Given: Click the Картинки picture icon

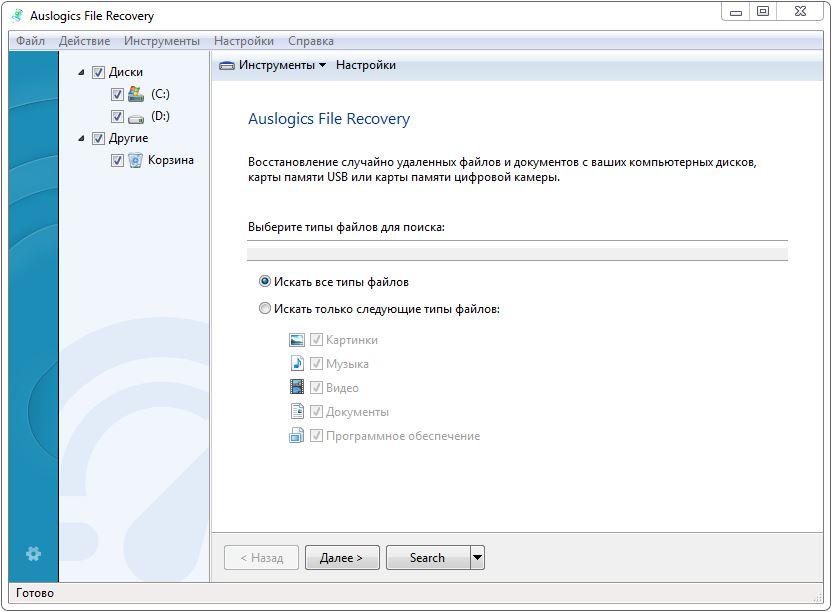Looking at the screenshot, I should (297, 340).
